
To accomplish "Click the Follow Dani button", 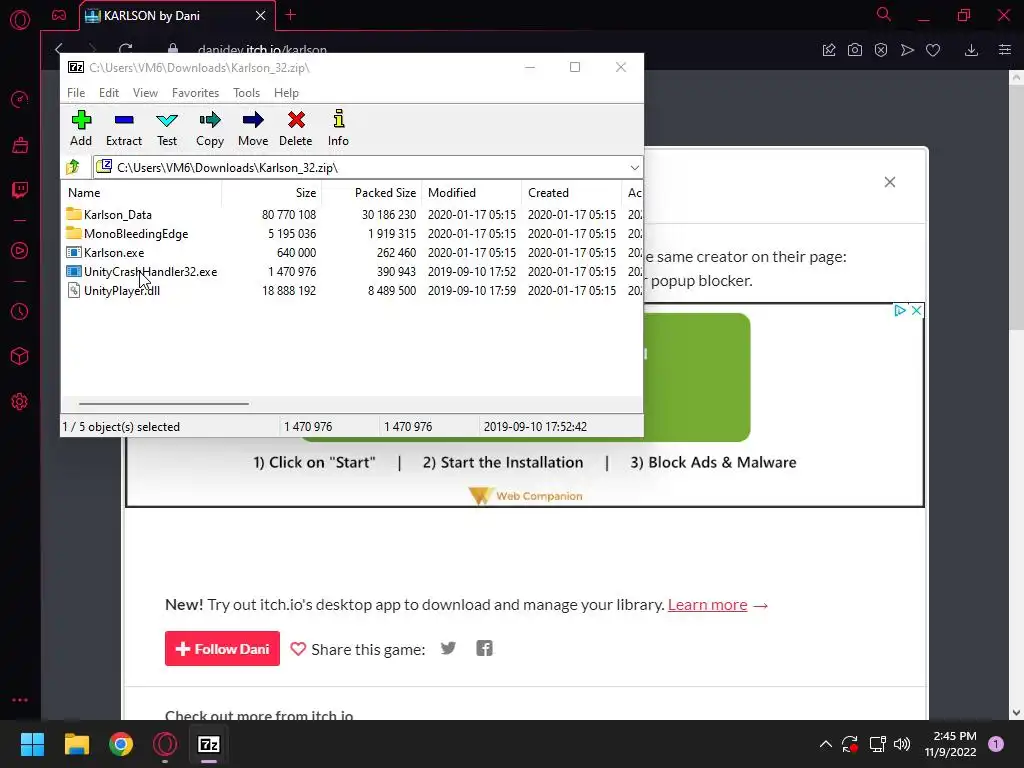I will pos(222,648).
